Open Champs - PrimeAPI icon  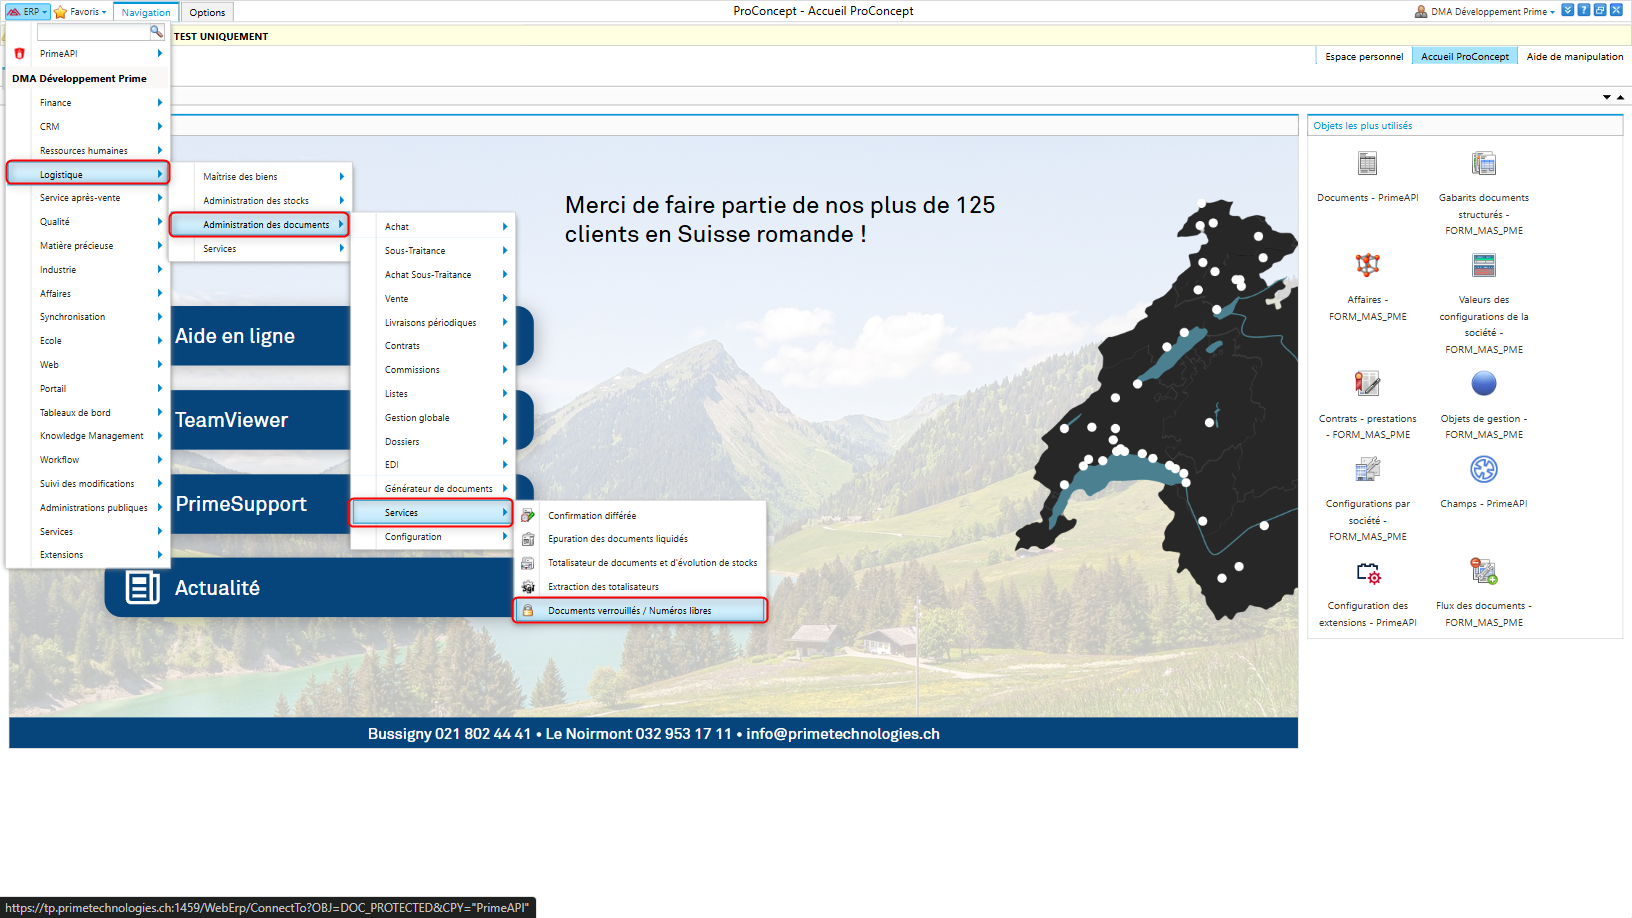(1483, 470)
